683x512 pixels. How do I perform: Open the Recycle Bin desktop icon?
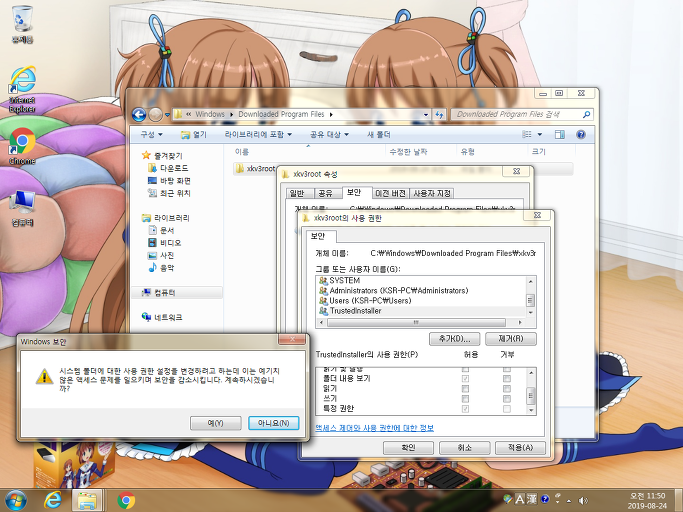click(x=22, y=24)
